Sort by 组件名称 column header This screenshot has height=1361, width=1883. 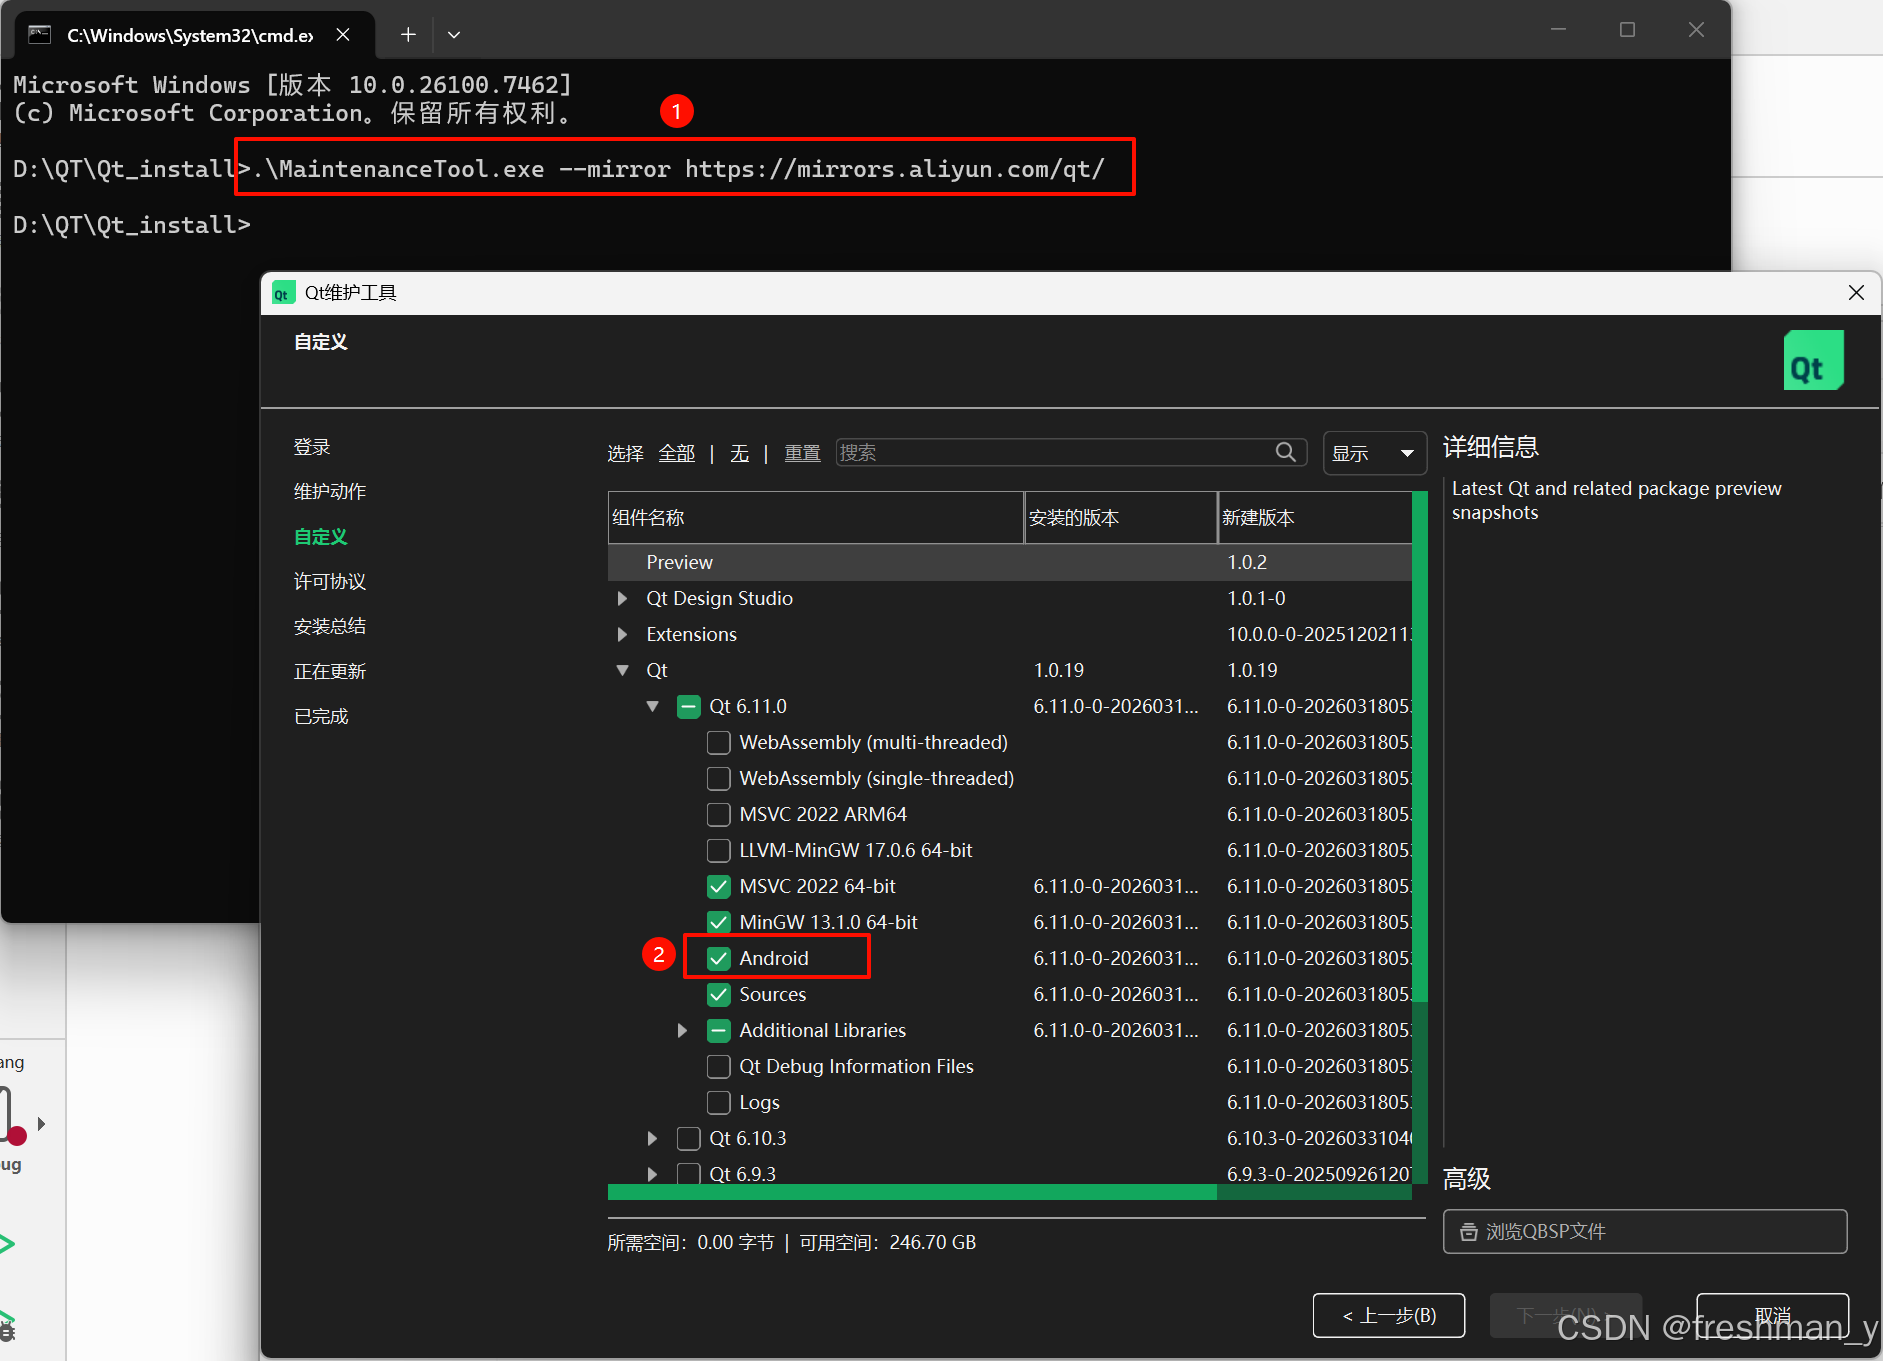[816, 517]
